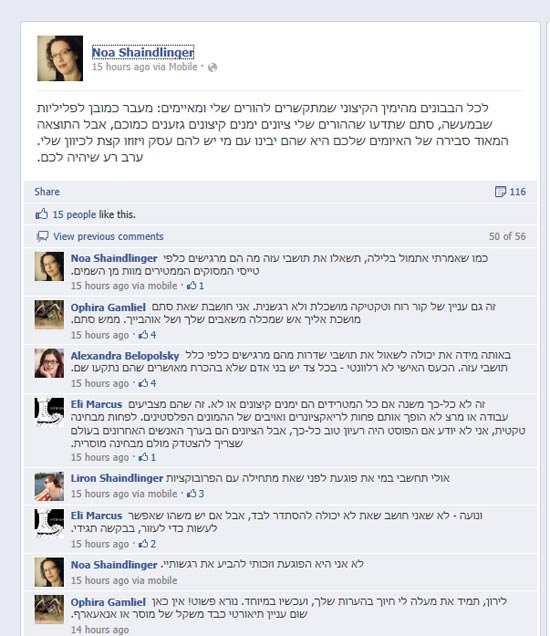This screenshot has height=636, width=550.
Task: Click like icon on Eli Marcus's second comment
Action: click(143, 544)
